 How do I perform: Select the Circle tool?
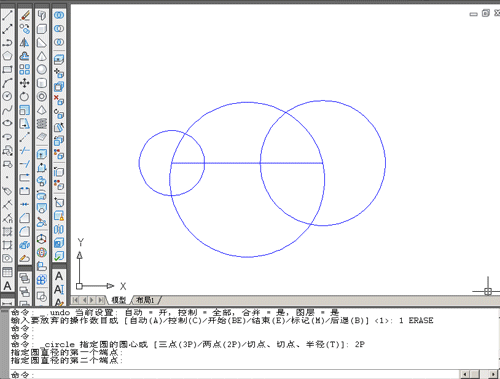[x=7, y=96]
